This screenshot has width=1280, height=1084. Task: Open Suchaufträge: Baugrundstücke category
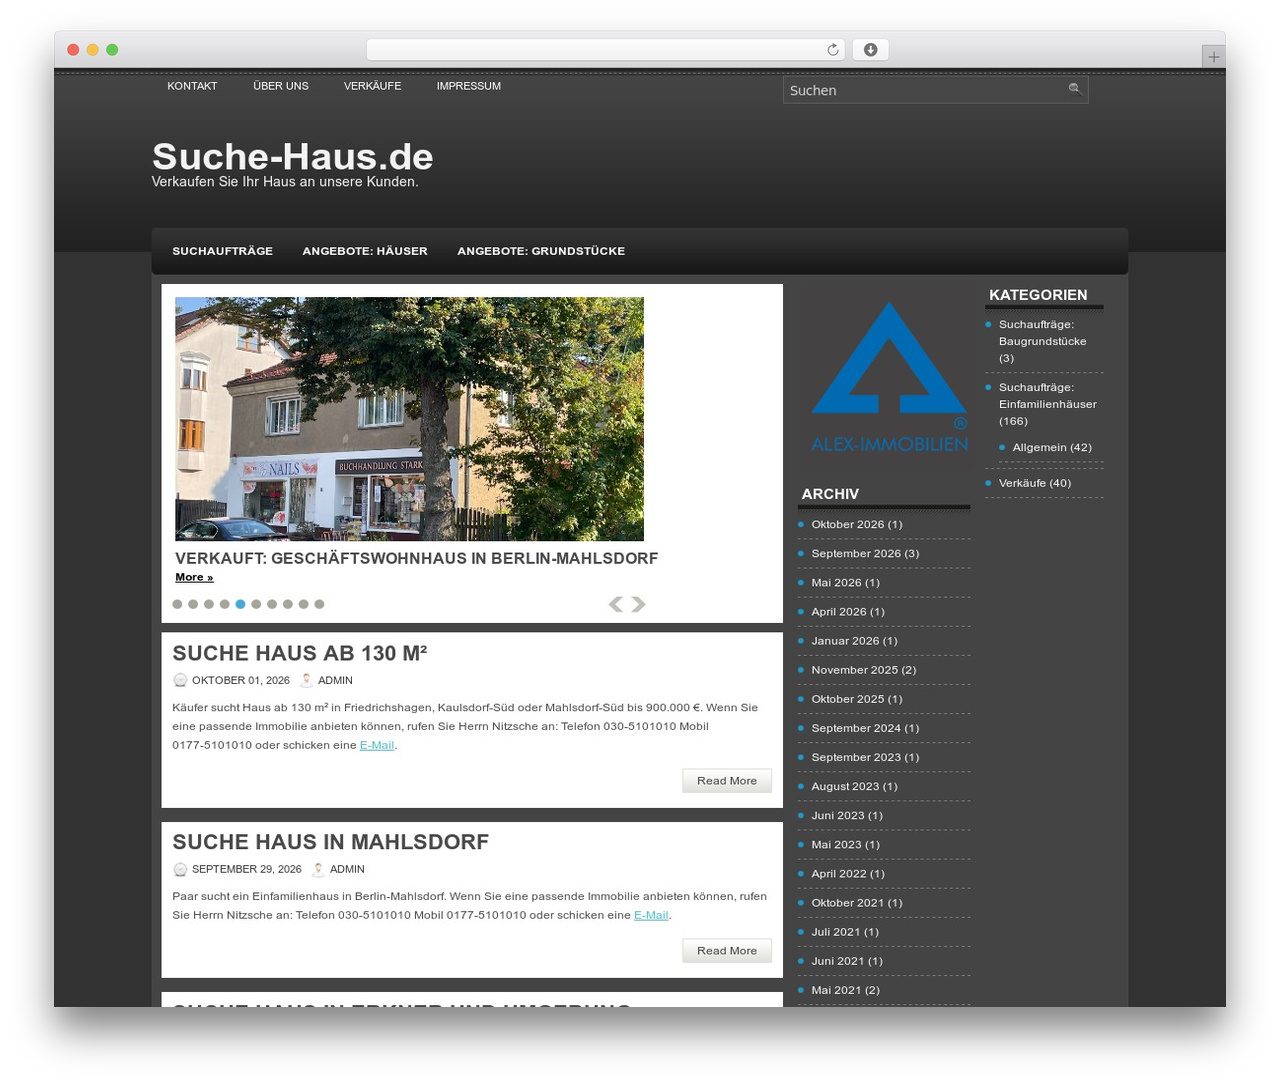coord(1043,341)
